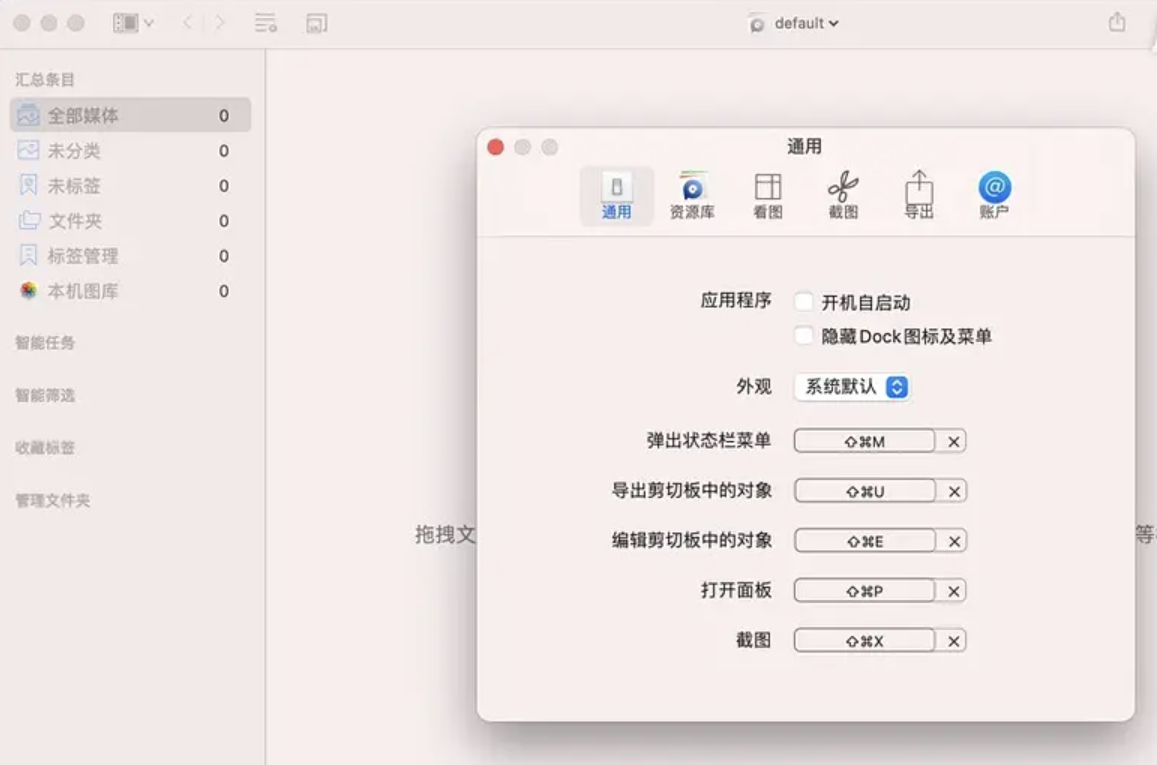Clear the 截图 shortcut with its X button
This screenshot has height=765, width=1157.
pos(952,640)
